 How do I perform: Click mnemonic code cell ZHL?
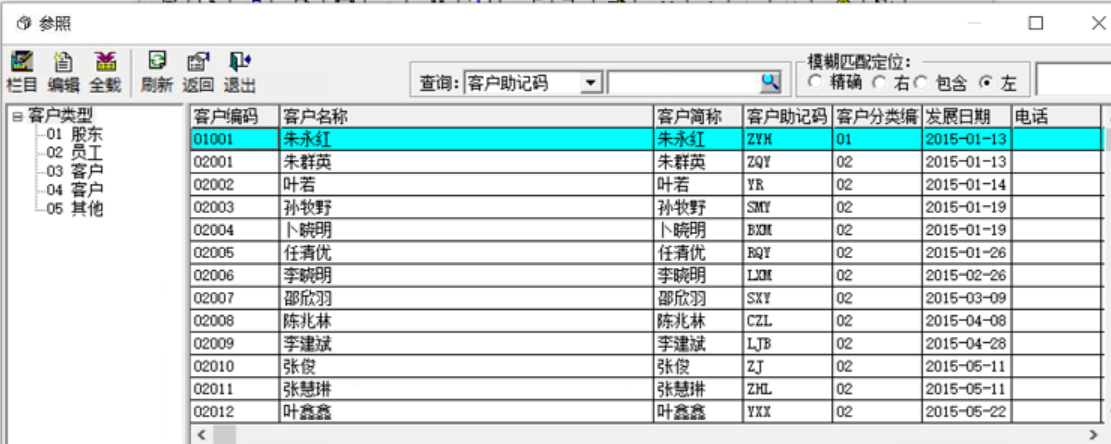pos(787,389)
